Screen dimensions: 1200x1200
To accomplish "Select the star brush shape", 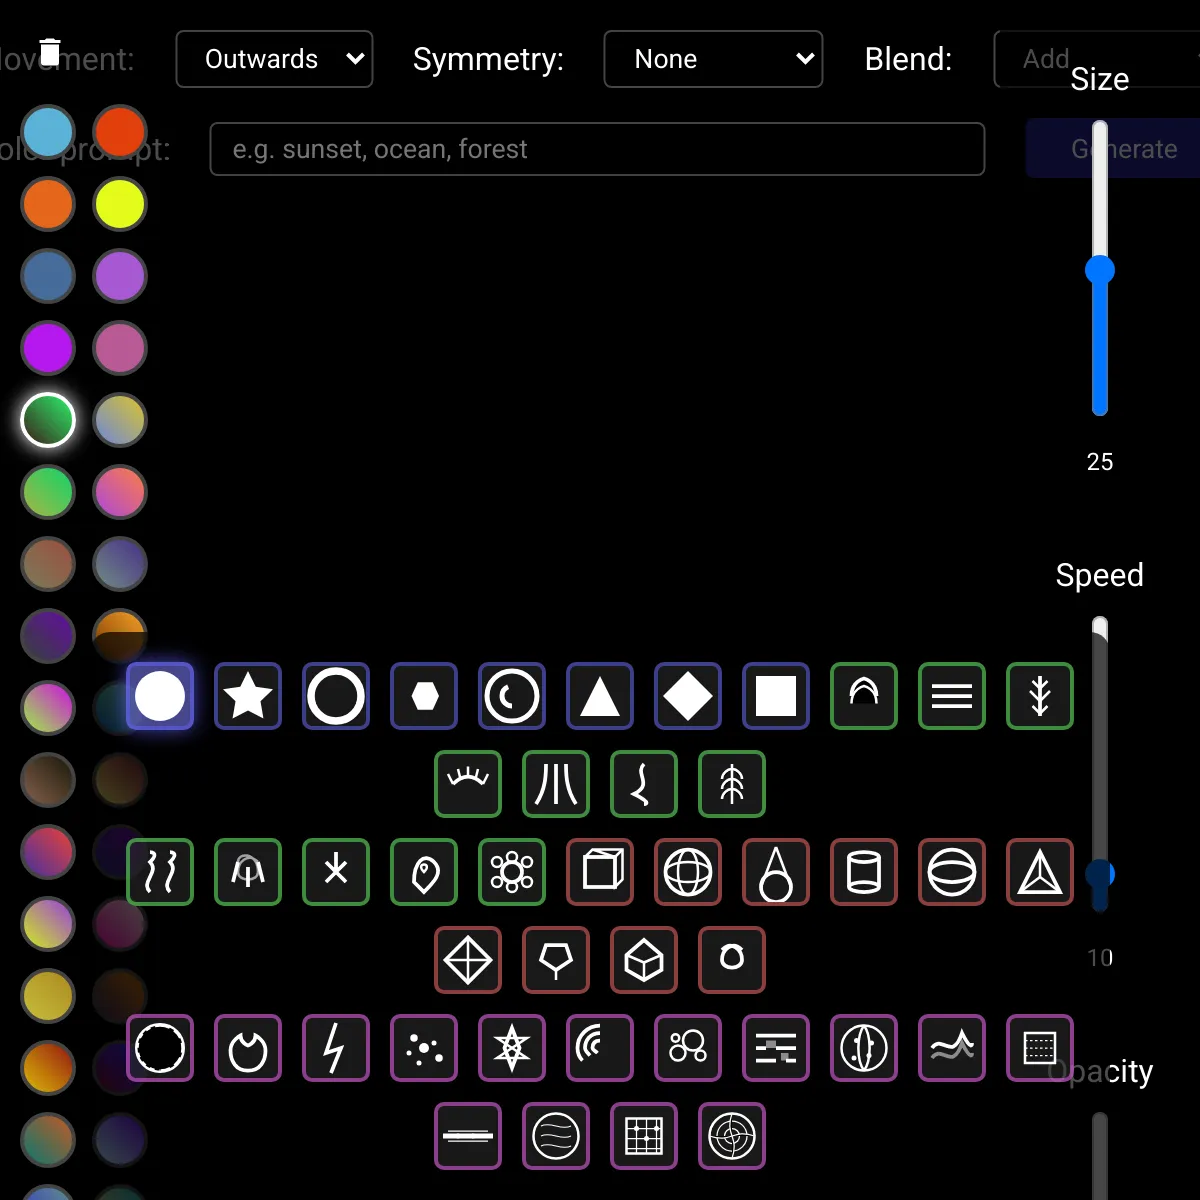I will point(248,696).
